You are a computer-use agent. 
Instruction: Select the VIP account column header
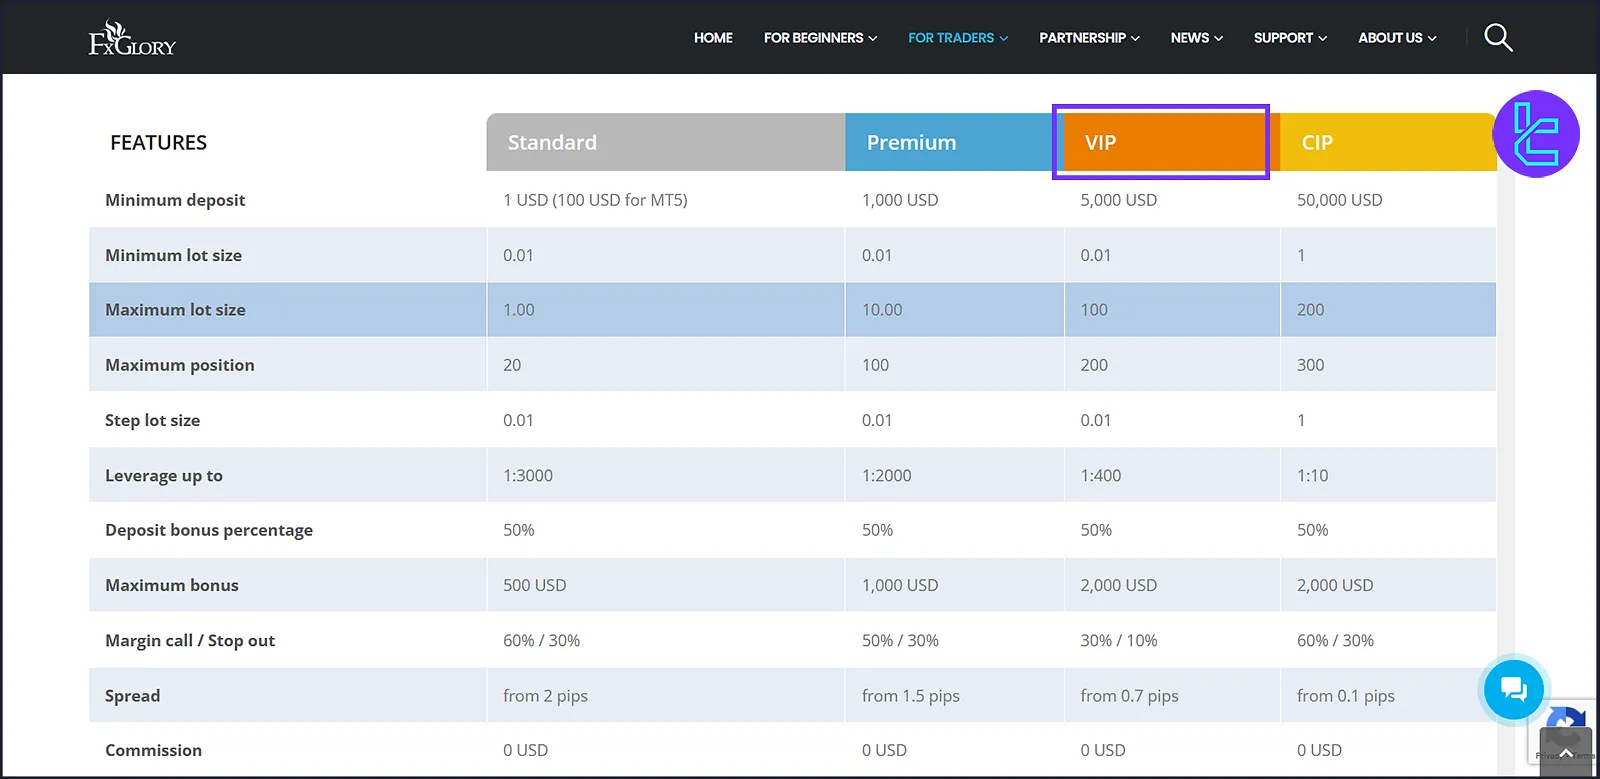tap(1172, 142)
